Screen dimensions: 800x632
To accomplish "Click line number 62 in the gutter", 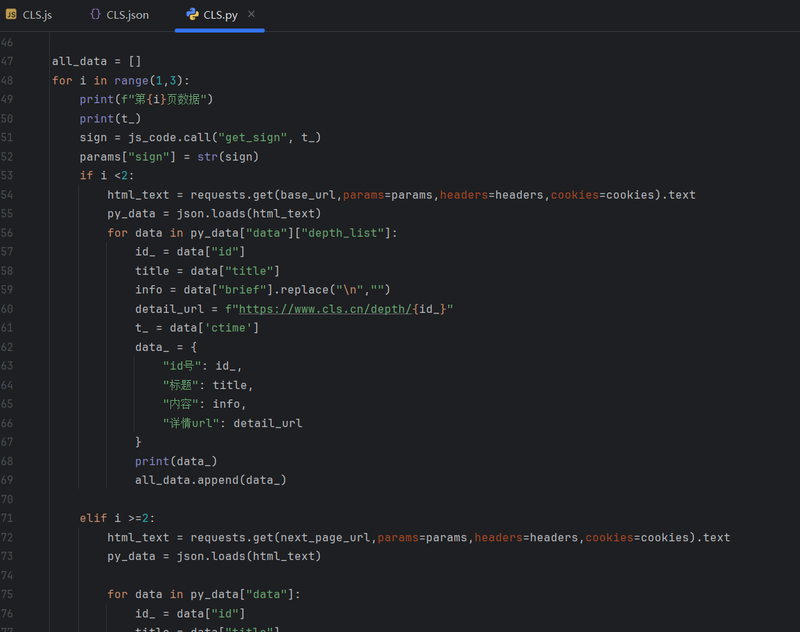I will point(7,347).
